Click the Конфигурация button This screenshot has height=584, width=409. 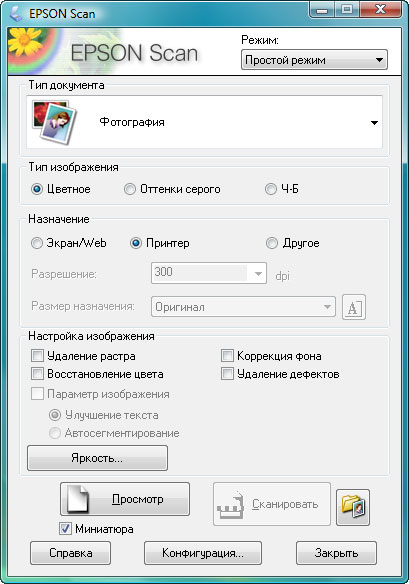click(x=203, y=553)
